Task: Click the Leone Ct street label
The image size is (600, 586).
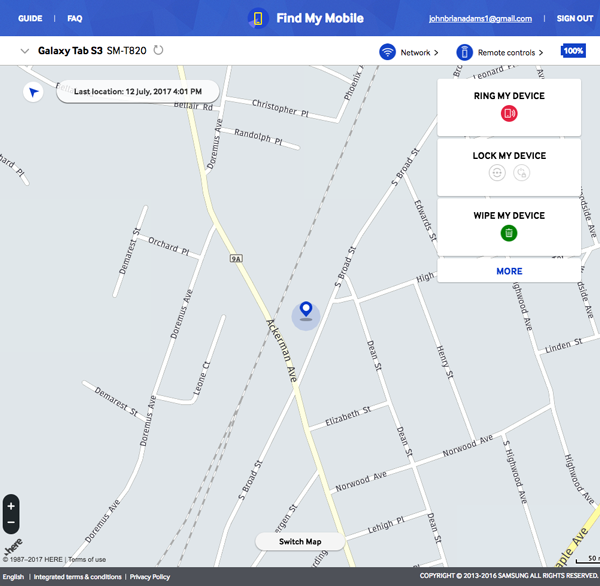Action: pyautogui.click(x=201, y=379)
